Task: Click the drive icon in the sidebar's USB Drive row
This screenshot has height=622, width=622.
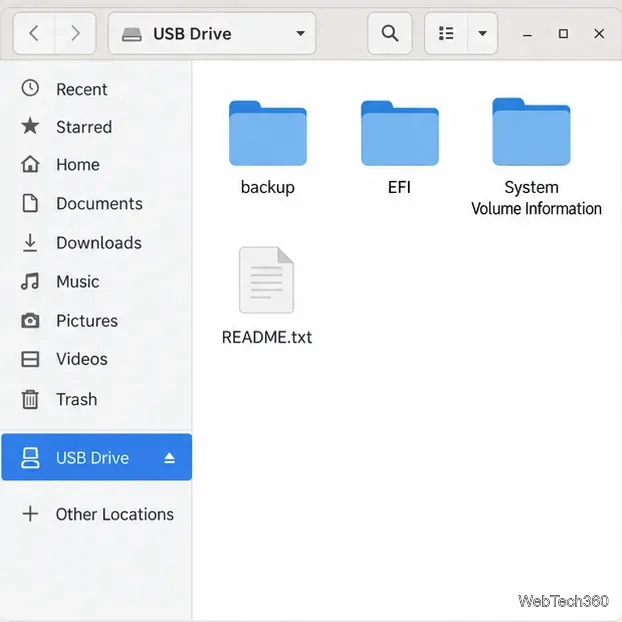Action: (30, 458)
